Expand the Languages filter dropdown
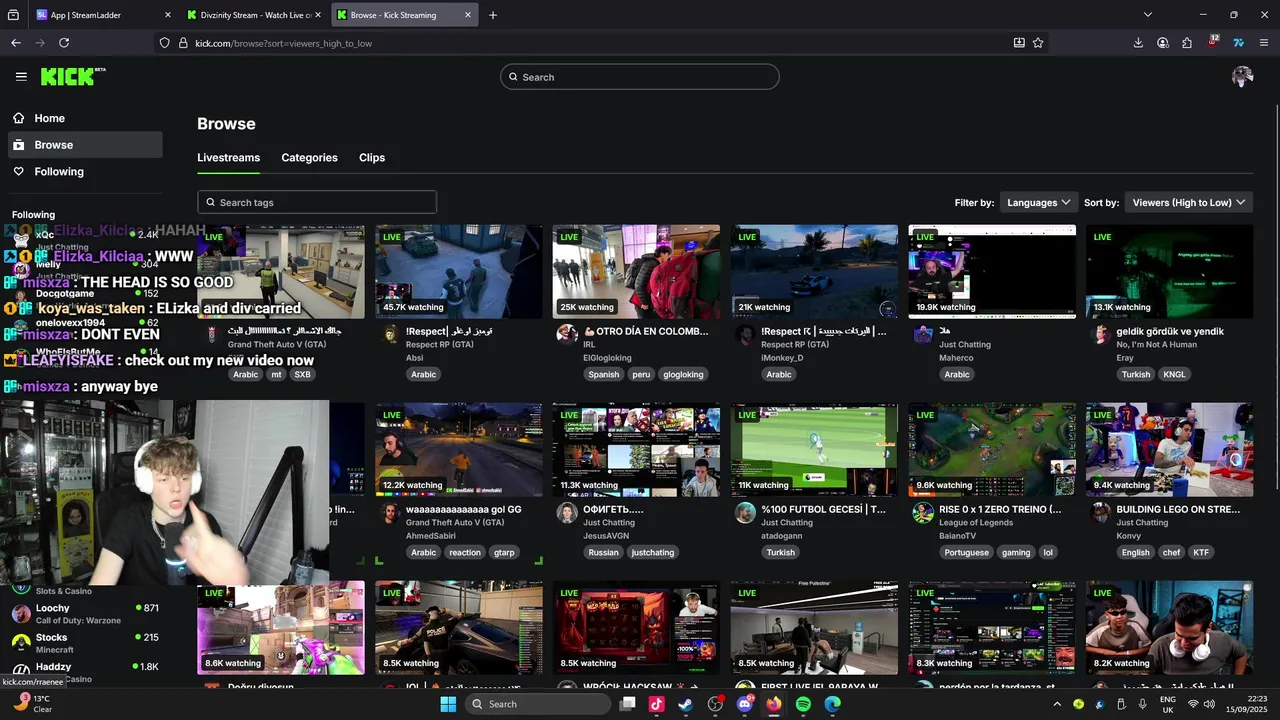1280x720 pixels. [x=1039, y=202]
